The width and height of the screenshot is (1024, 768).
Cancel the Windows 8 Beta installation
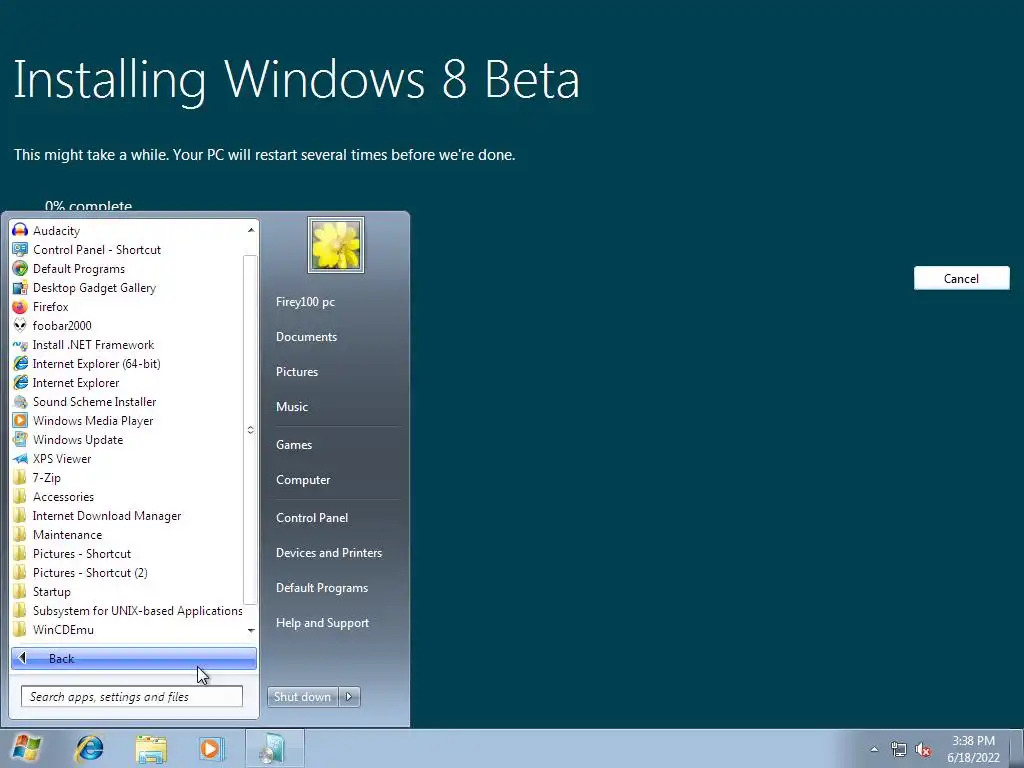click(x=961, y=278)
